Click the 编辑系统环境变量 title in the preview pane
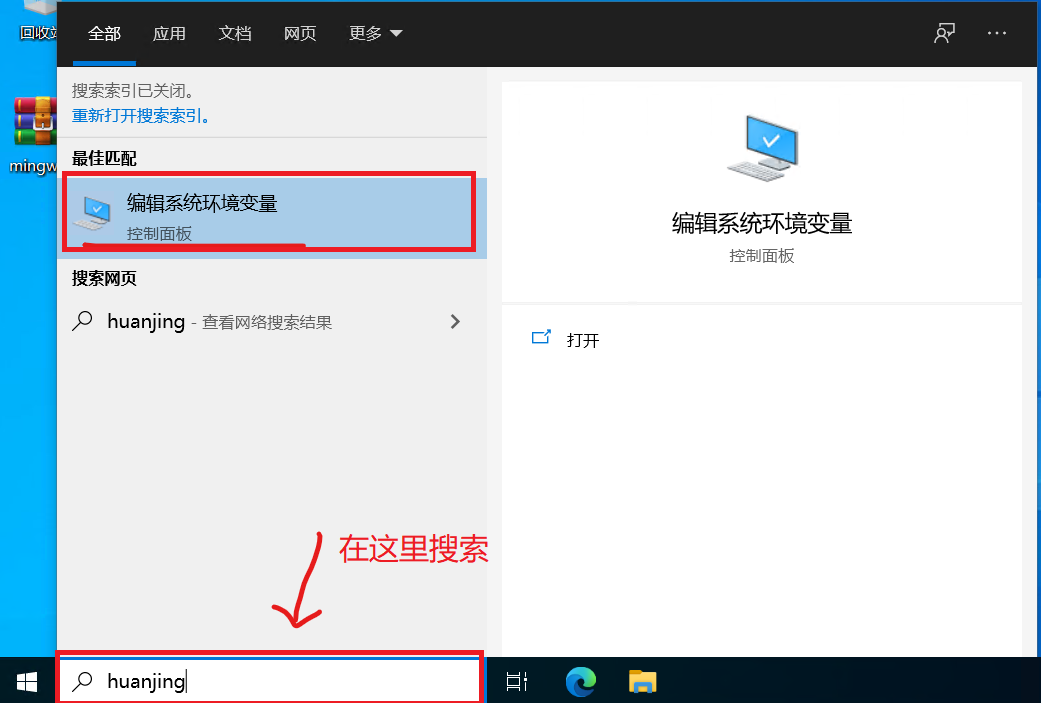This screenshot has width=1041, height=703. (x=762, y=223)
